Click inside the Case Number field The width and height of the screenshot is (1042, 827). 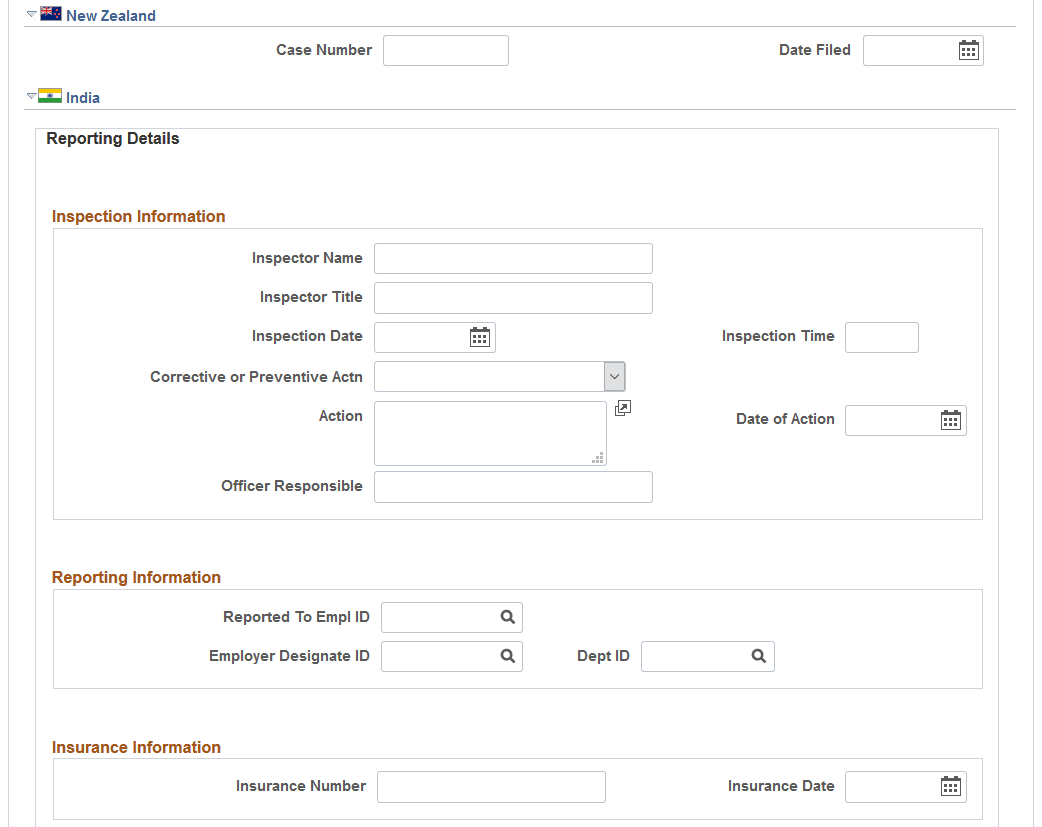click(x=445, y=50)
